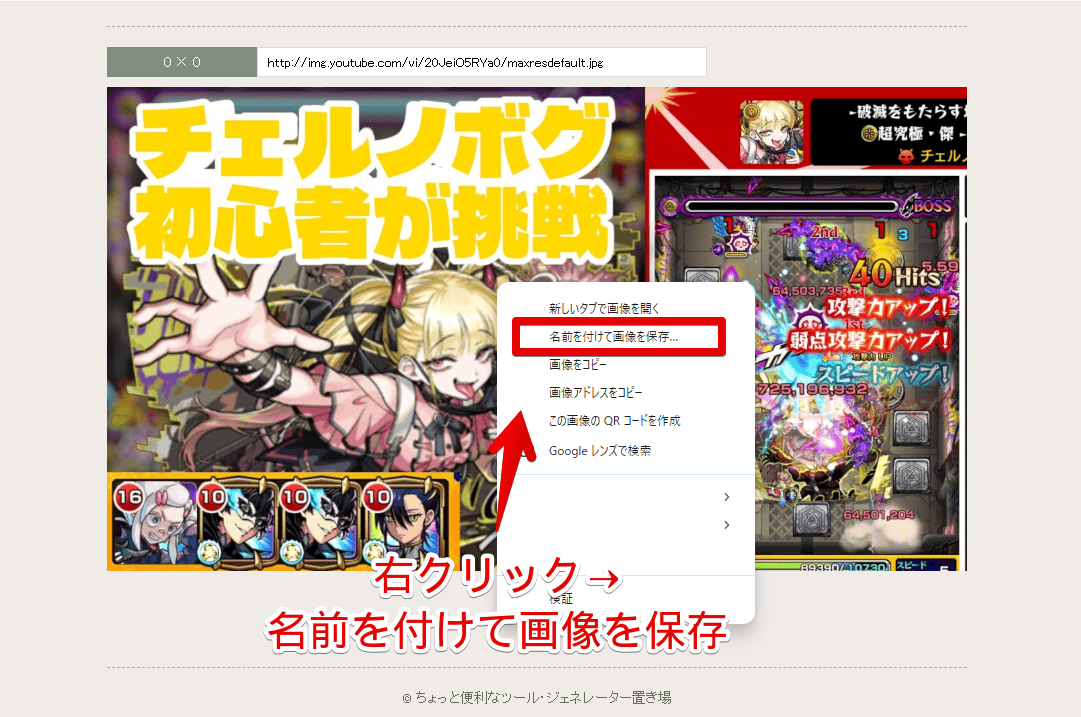Click the '0 × 0' image size label

[x=182, y=62]
